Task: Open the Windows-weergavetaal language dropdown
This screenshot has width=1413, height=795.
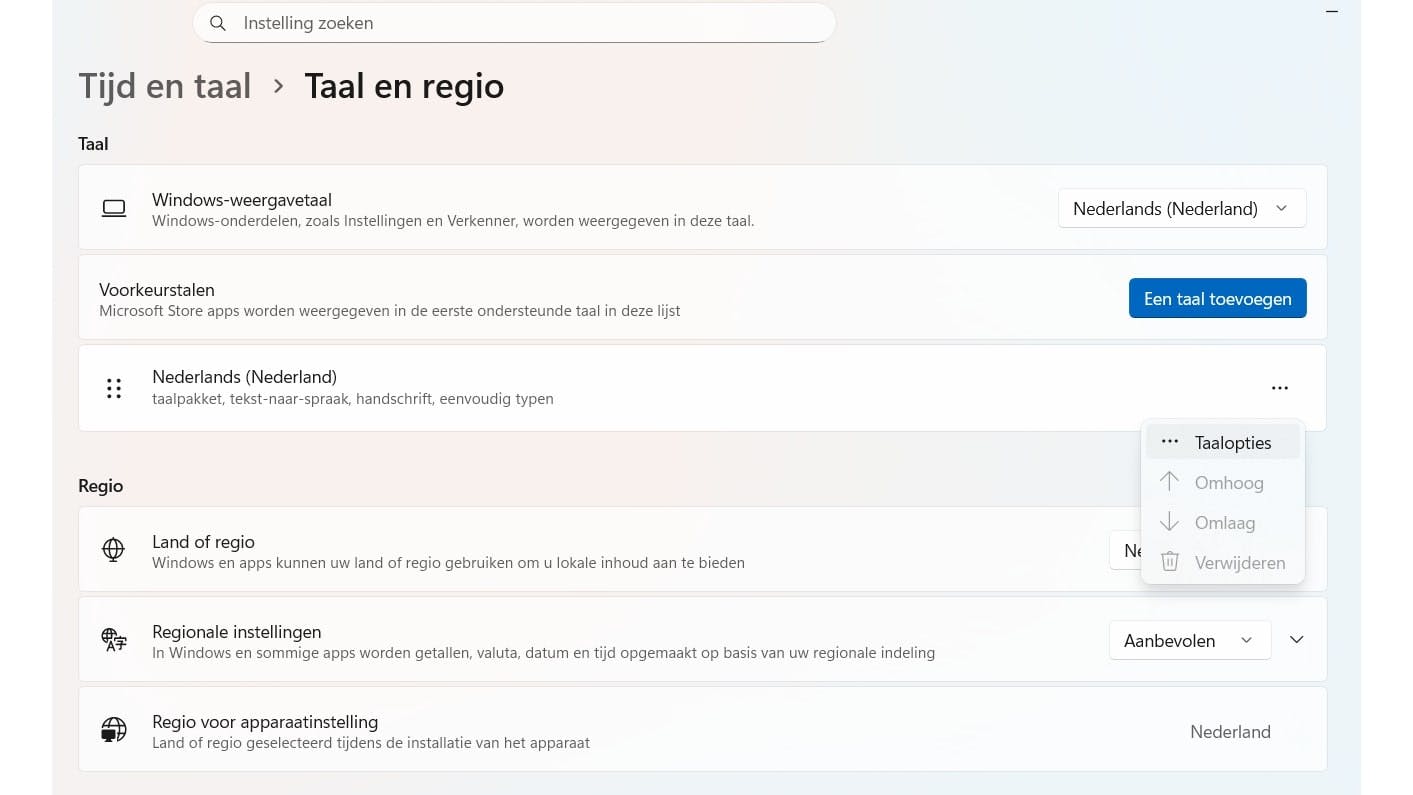Action: [1181, 208]
